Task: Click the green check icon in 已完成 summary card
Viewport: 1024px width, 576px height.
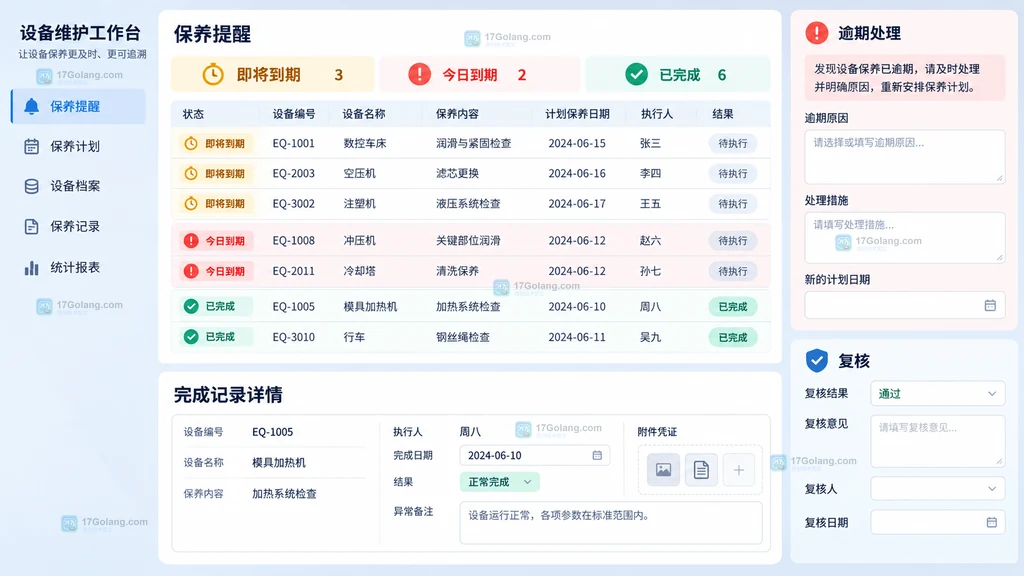Action: coord(636,74)
